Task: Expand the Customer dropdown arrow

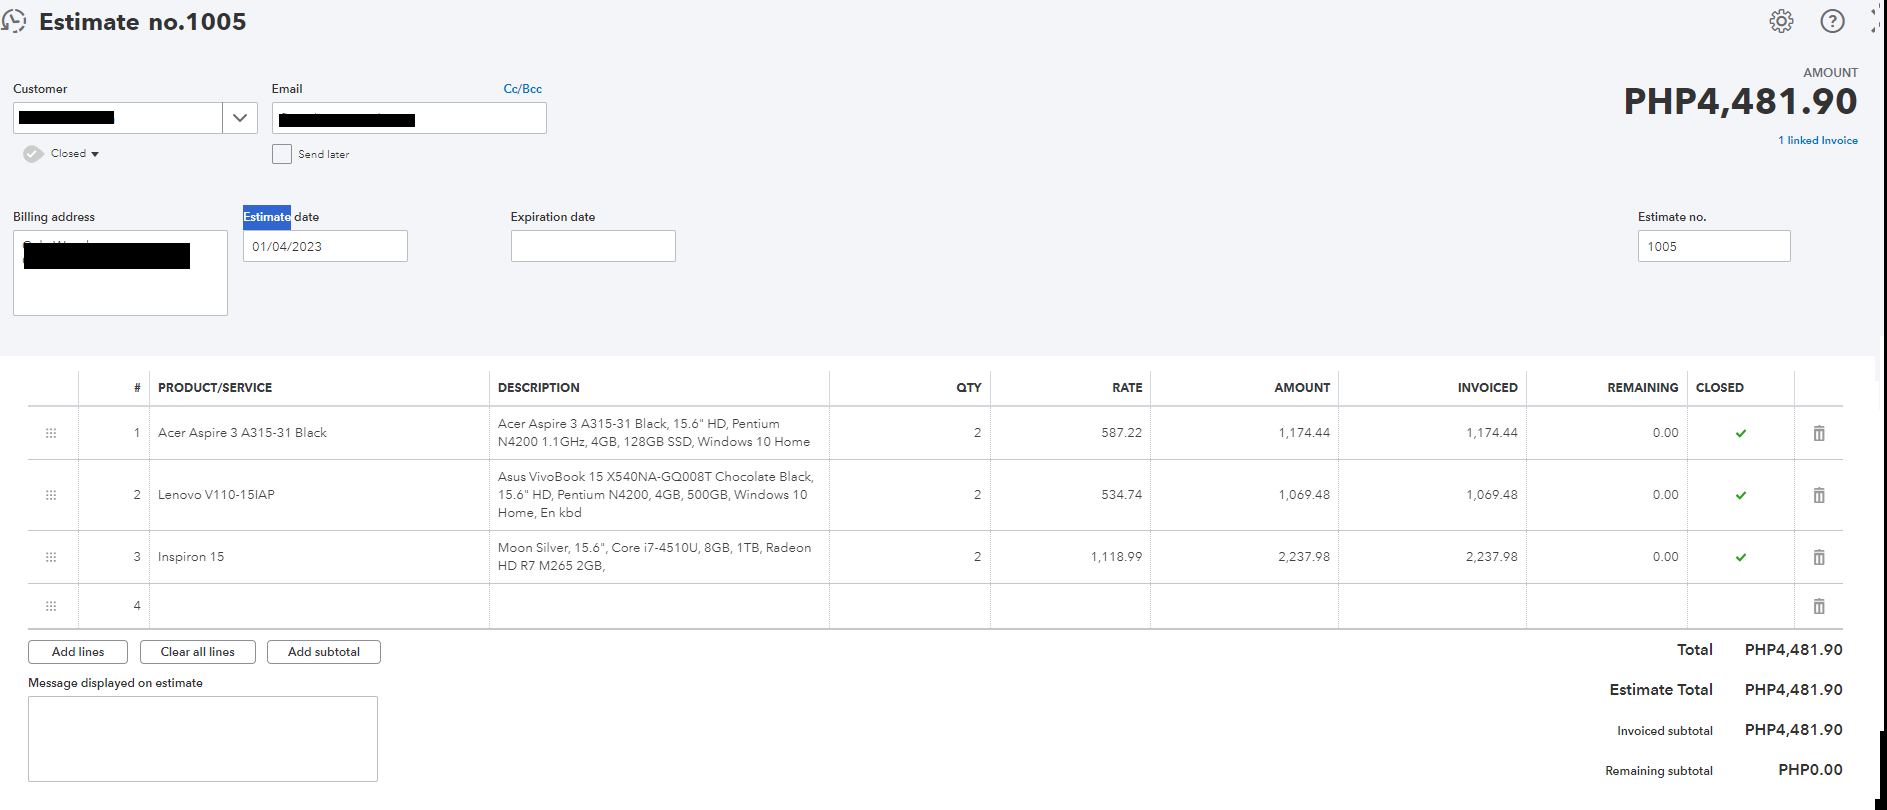Action: click(x=240, y=118)
